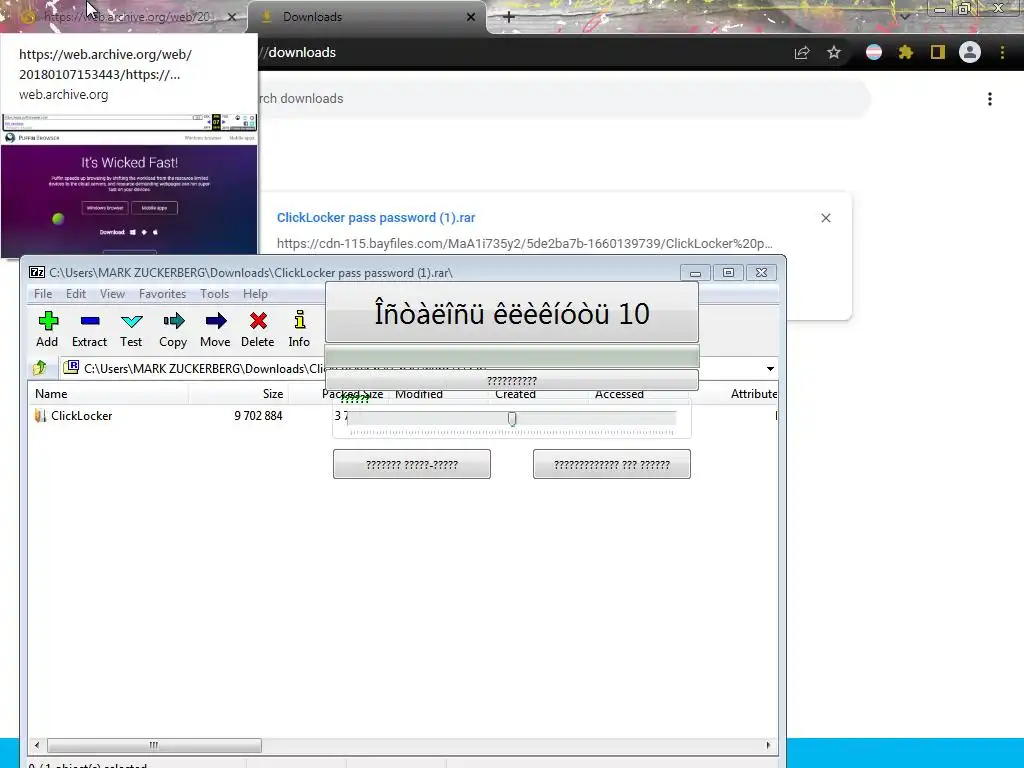1024x768 pixels.
Task: Click the Chrome address bar
Action: (x=522, y=52)
